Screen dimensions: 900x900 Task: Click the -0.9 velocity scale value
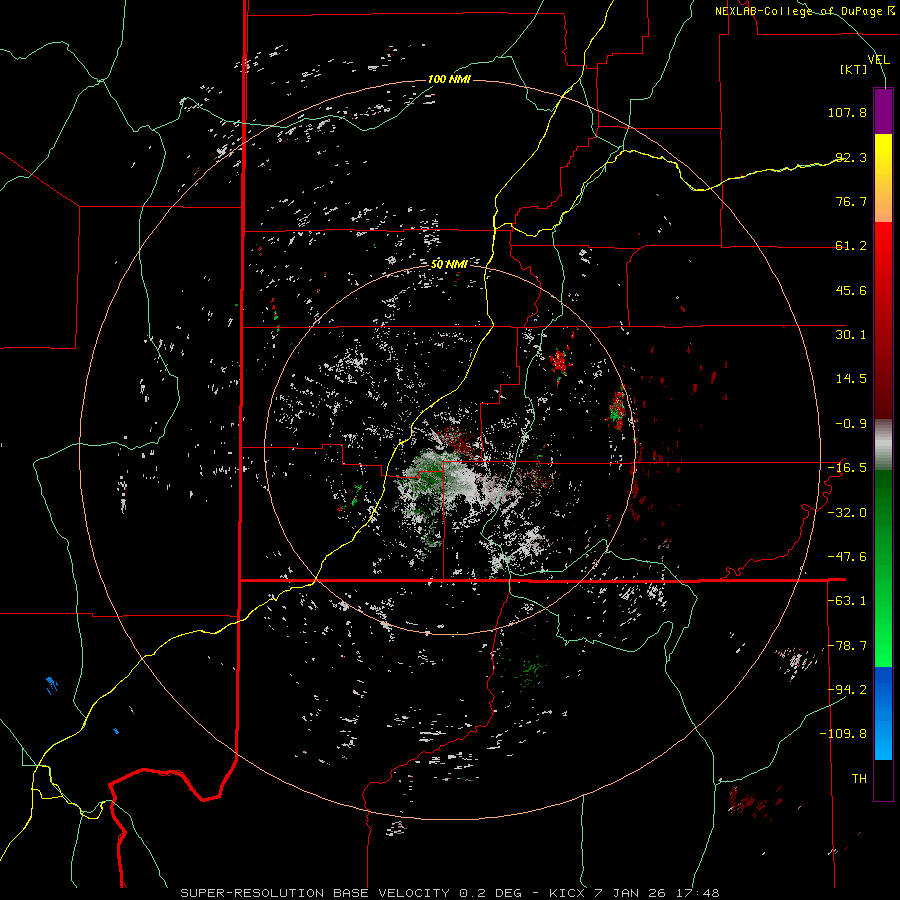pos(851,424)
